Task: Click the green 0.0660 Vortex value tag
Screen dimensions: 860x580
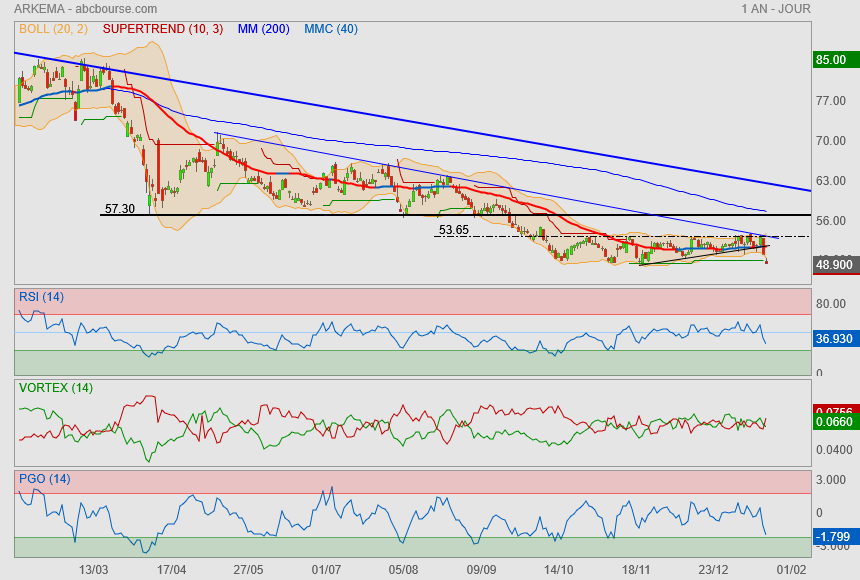Action: 834,422
